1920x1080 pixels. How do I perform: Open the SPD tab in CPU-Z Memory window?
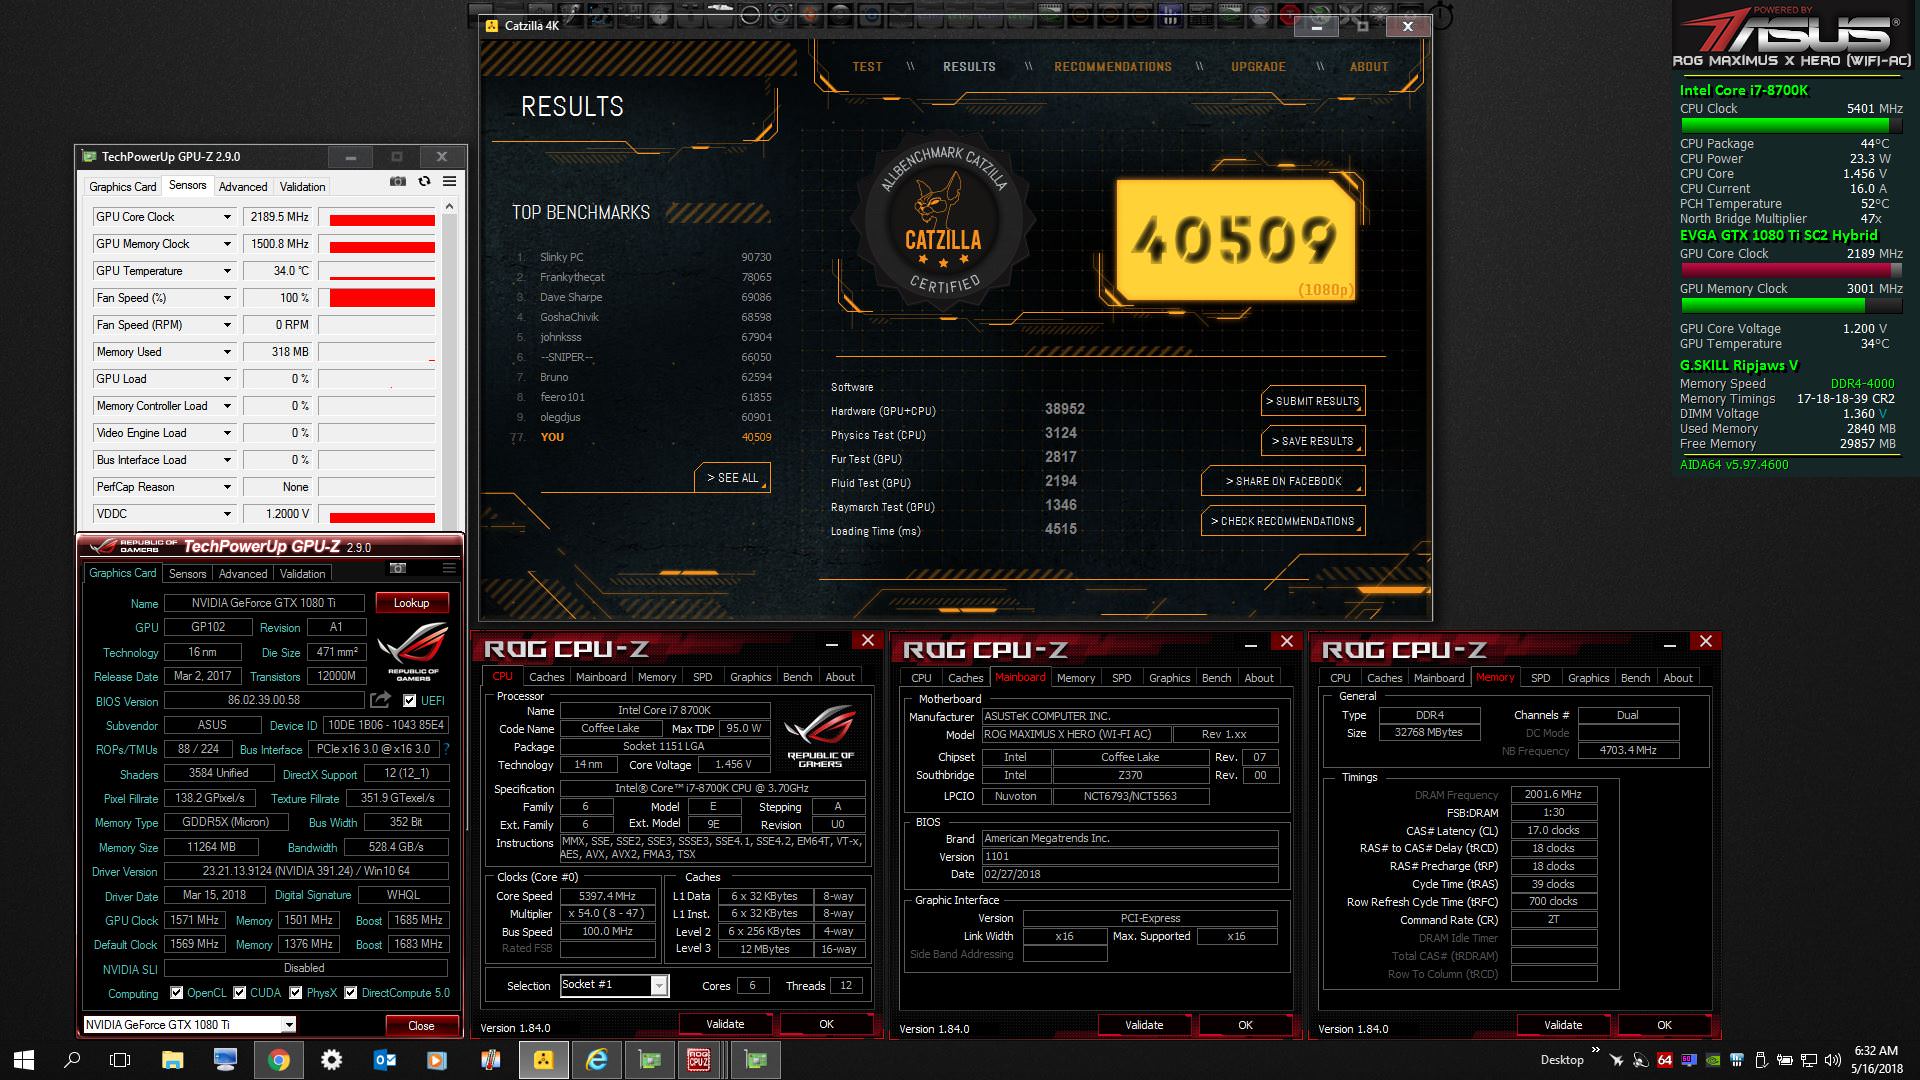(x=1540, y=678)
